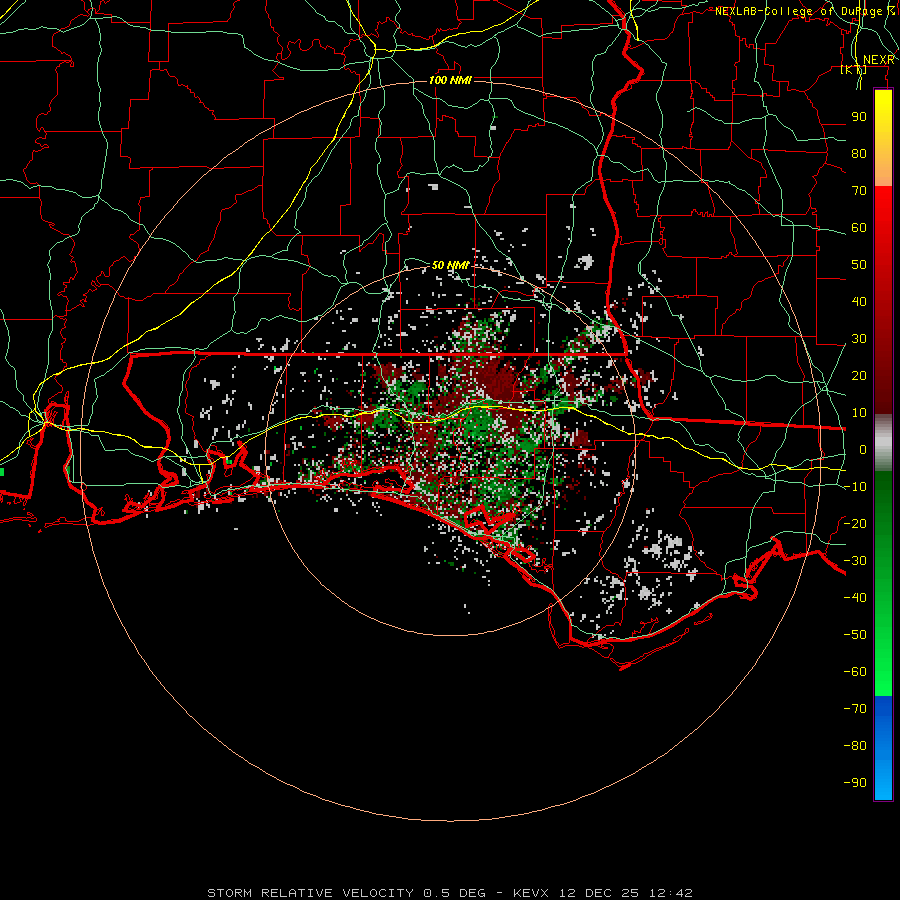Image resolution: width=900 pixels, height=900 pixels.
Task: Click the 30 value on the velocity scale
Action: (x=859, y=339)
